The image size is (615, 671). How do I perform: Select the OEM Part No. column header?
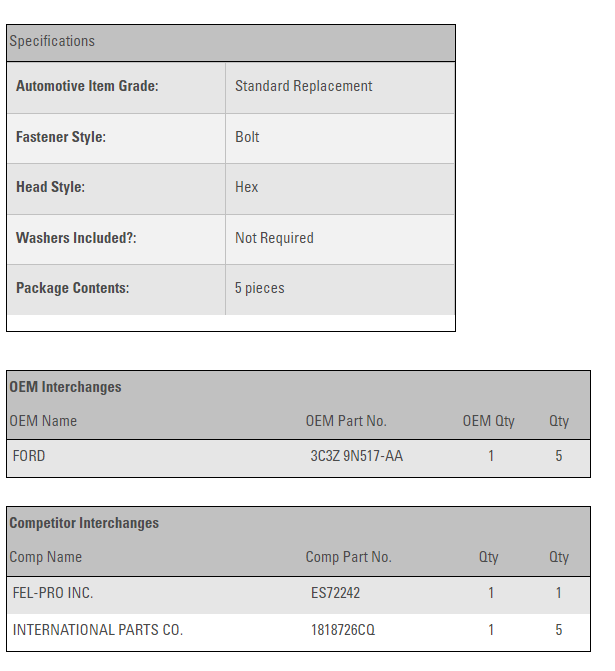coord(345,421)
